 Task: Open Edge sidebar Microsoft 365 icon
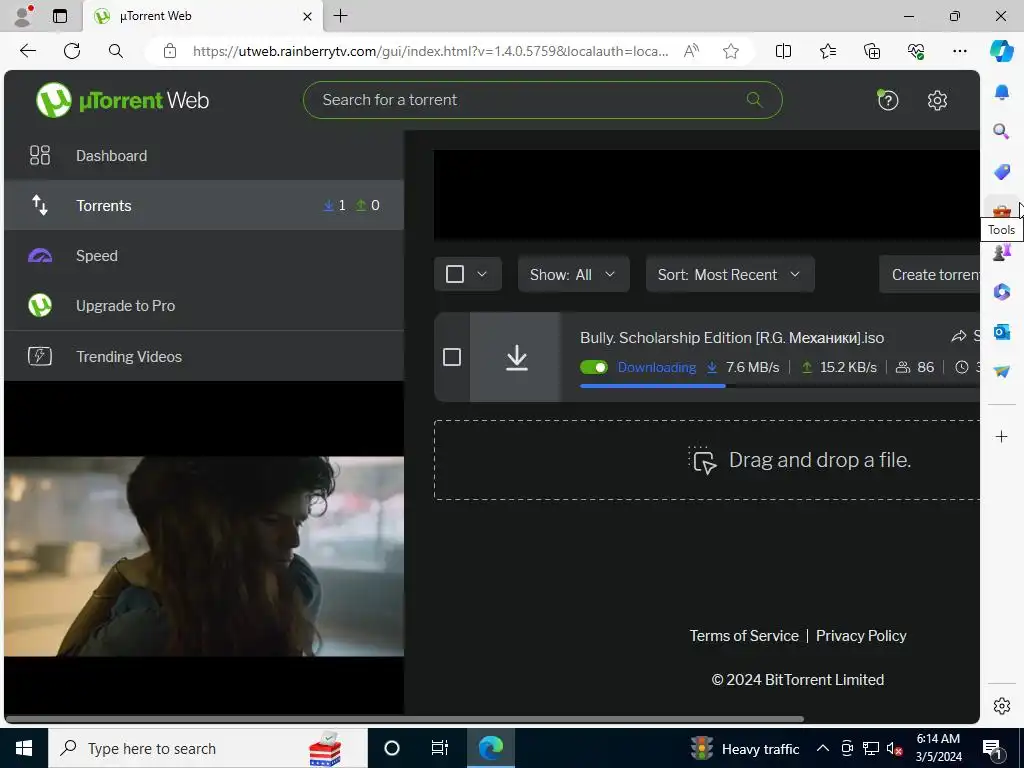[1001, 291]
